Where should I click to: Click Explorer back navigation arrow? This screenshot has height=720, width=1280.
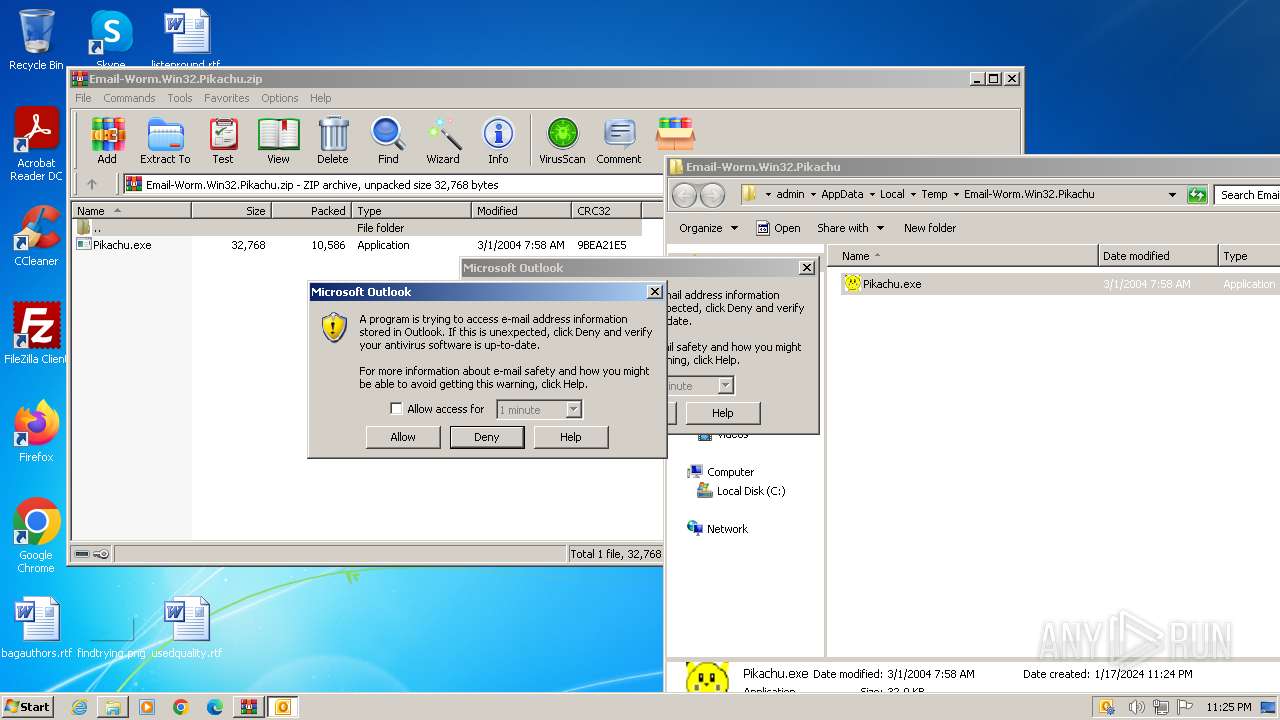pos(684,195)
